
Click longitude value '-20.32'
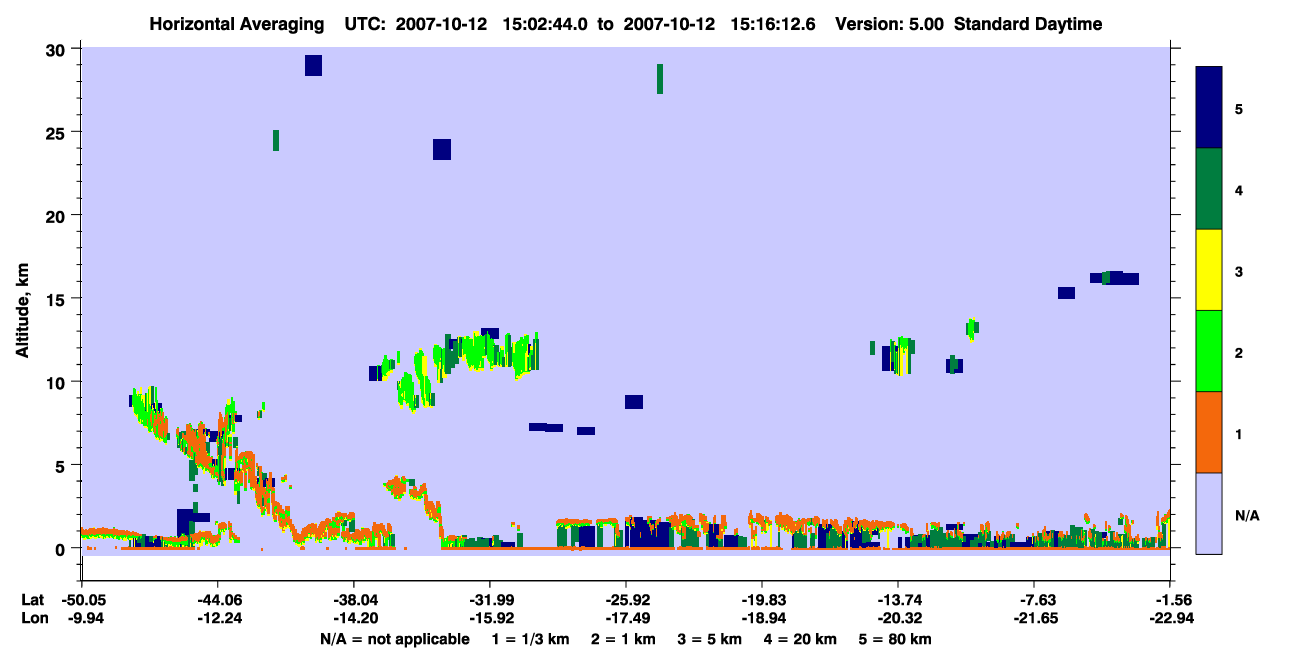tap(898, 618)
